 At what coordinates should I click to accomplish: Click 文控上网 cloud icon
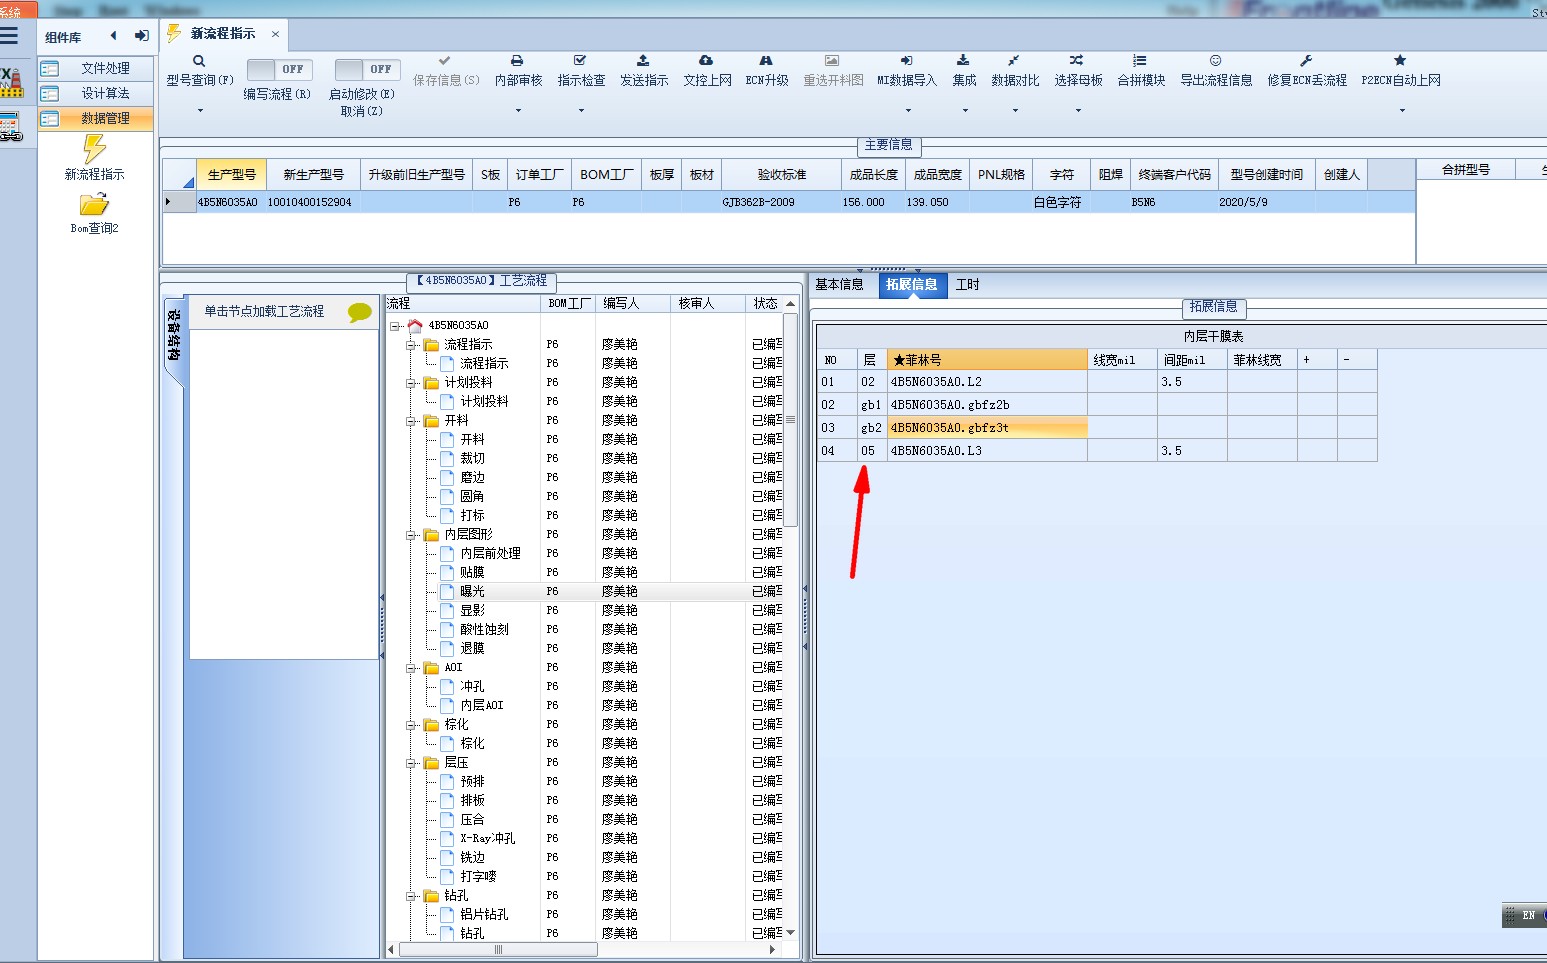[706, 61]
